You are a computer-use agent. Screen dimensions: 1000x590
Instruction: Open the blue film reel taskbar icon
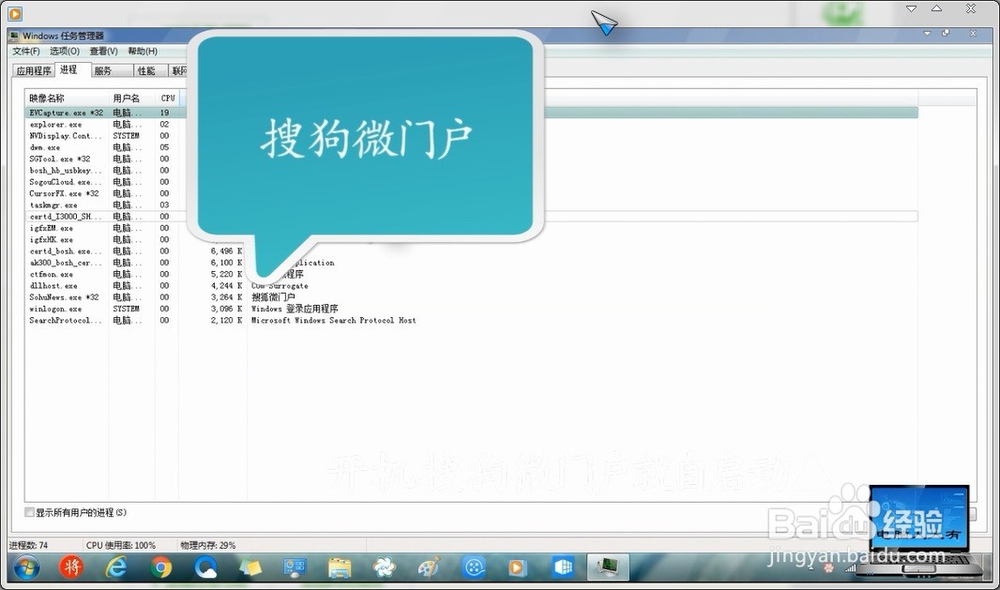tap(474, 567)
